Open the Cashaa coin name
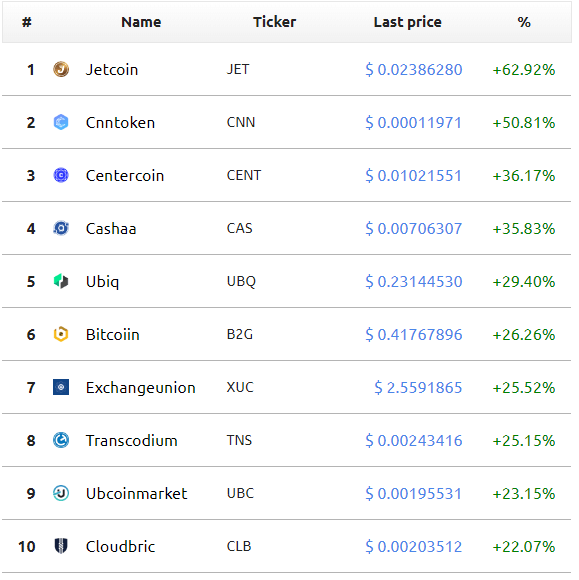The width and height of the screenshot is (579, 580). coord(111,228)
